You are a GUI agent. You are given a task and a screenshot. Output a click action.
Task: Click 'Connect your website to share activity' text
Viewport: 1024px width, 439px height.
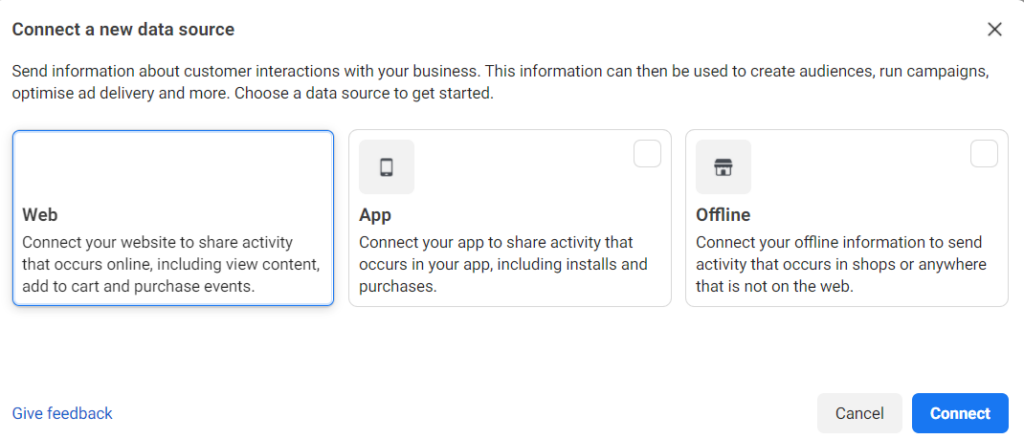coord(158,243)
